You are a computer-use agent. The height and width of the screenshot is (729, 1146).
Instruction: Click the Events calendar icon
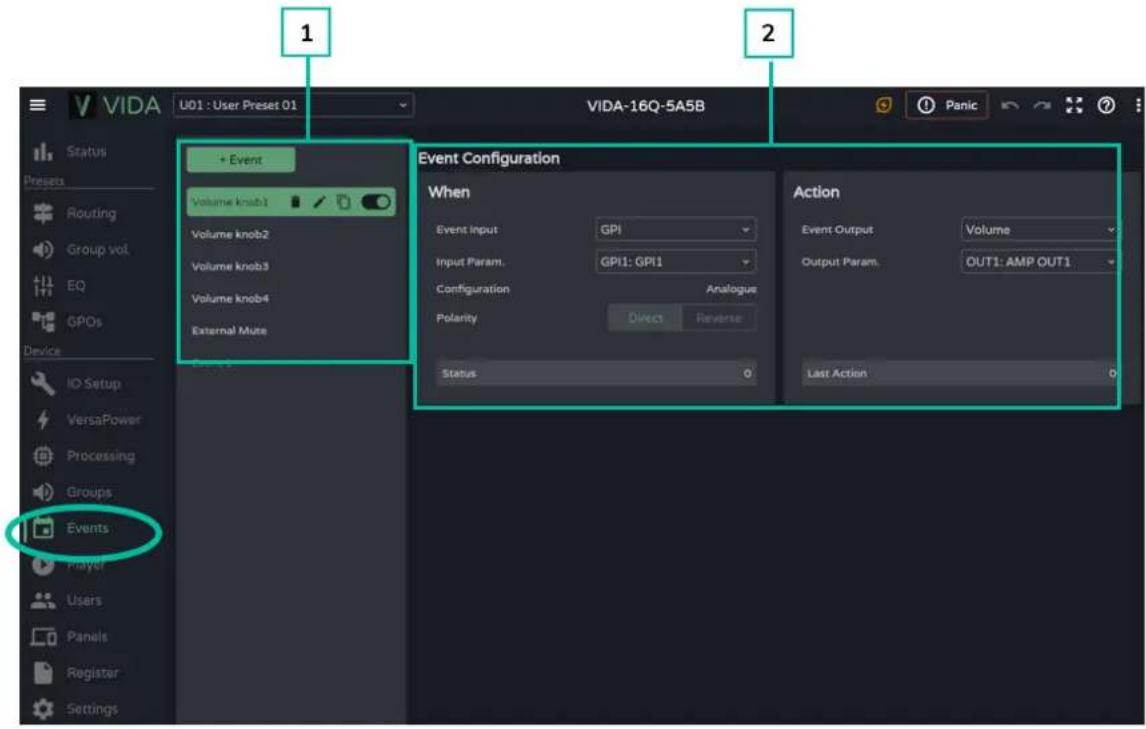click(x=43, y=528)
